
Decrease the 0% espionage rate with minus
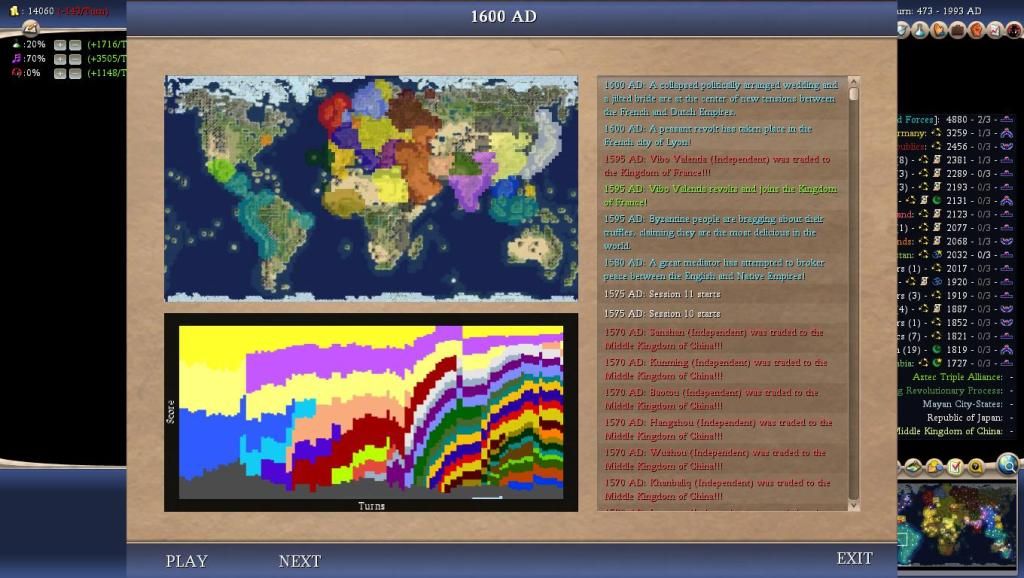point(74,74)
